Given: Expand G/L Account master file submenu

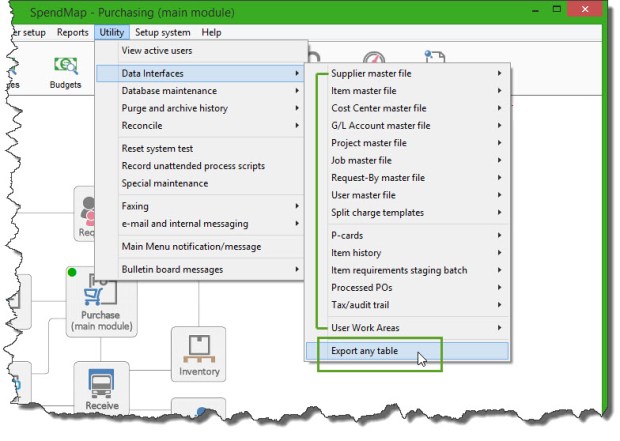Looking at the screenshot, I should [407, 126].
